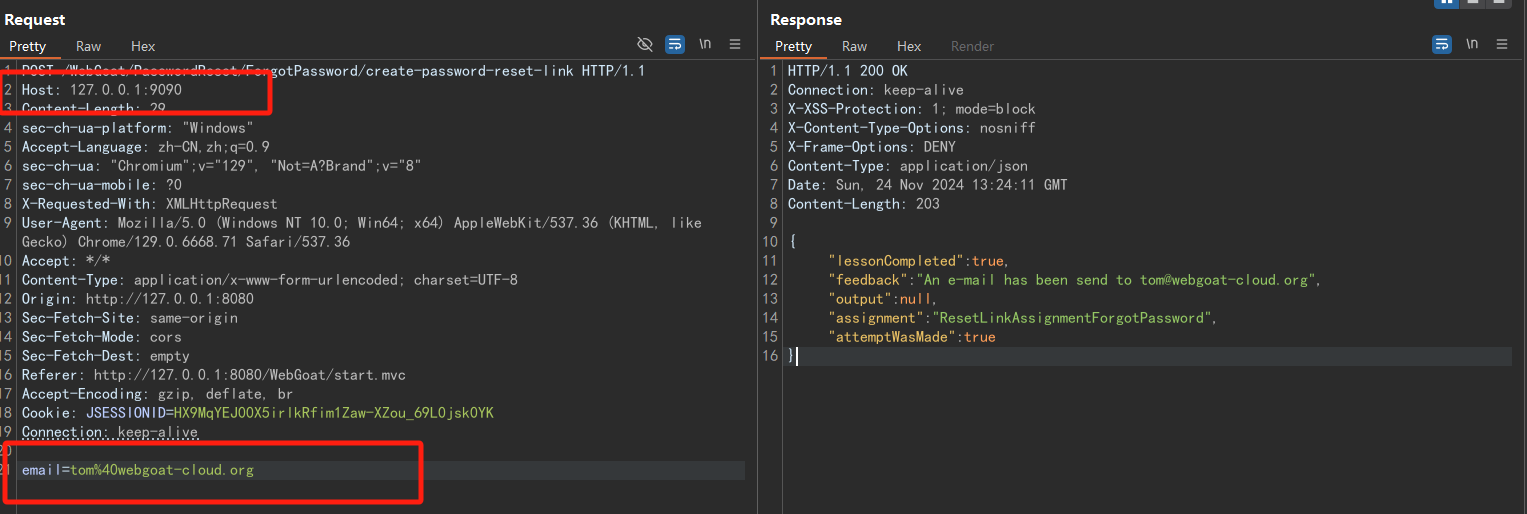Click the Referer start.mvc header line

coord(214,375)
